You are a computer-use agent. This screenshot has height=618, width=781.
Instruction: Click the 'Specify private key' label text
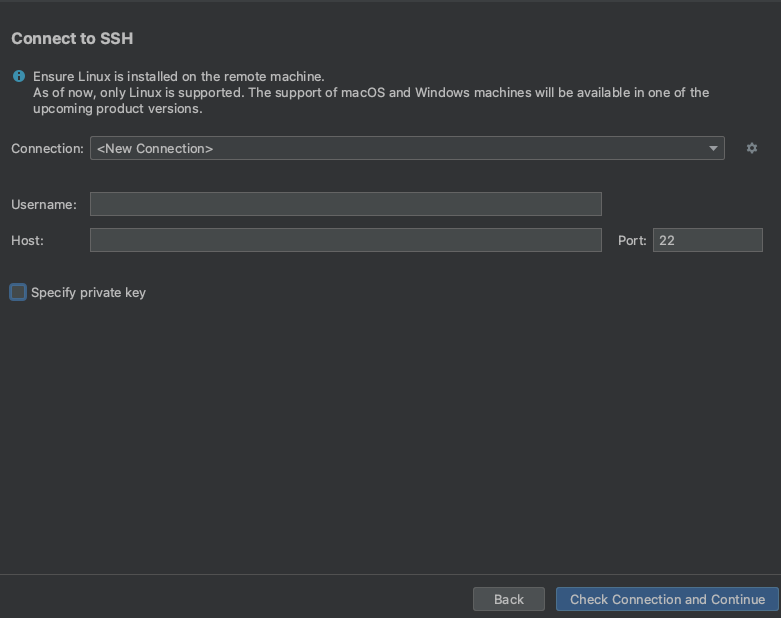(88, 293)
